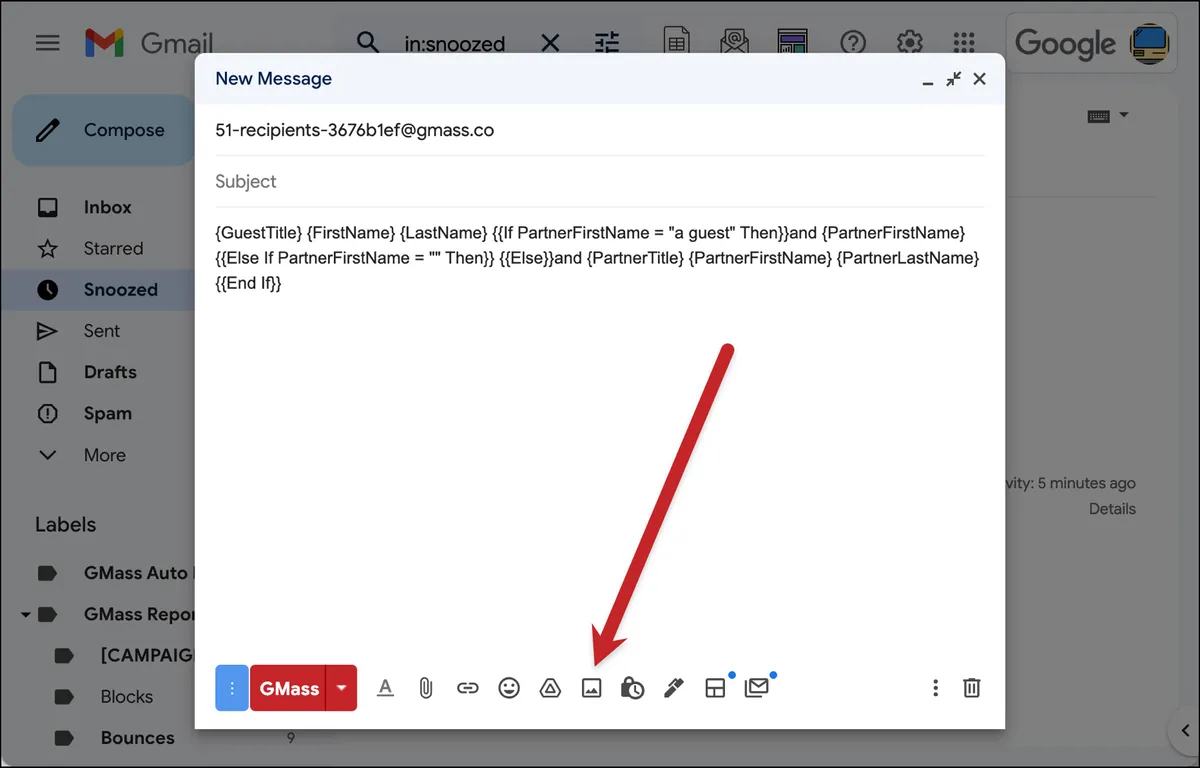Open GMass email list builder icon
The height and width of the screenshot is (768, 1200).
(x=735, y=42)
